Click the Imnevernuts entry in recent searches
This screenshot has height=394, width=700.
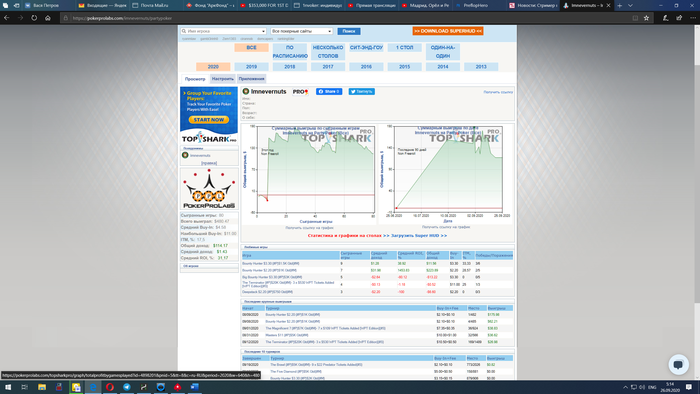[200, 155]
